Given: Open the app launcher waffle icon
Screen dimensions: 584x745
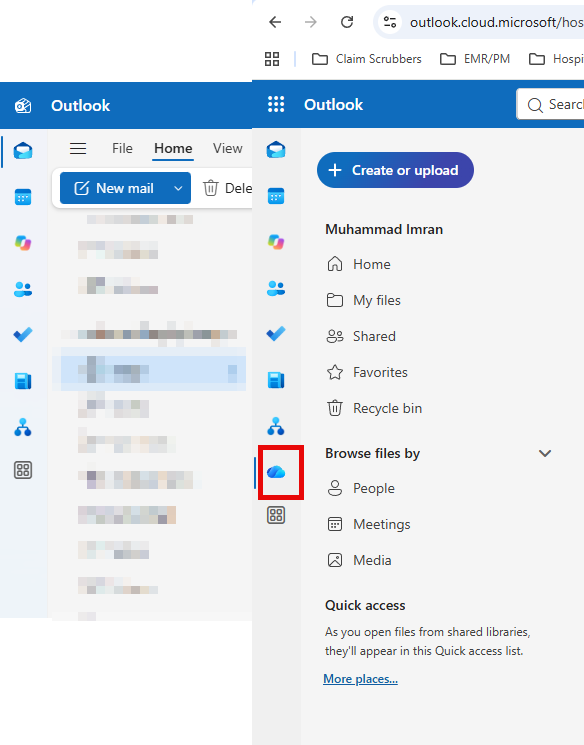Looking at the screenshot, I should [x=276, y=104].
